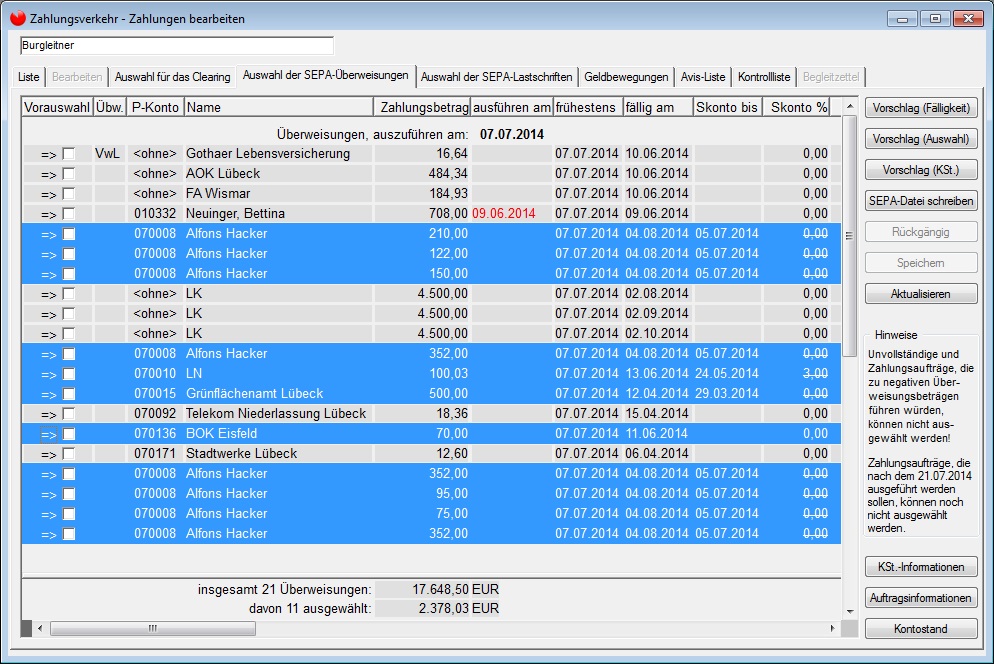Tick the Telekom Niederlassung Lübeck checkbox
Image resolution: width=994 pixels, height=664 pixels.
pyautogui.click(x=68, y=413)
